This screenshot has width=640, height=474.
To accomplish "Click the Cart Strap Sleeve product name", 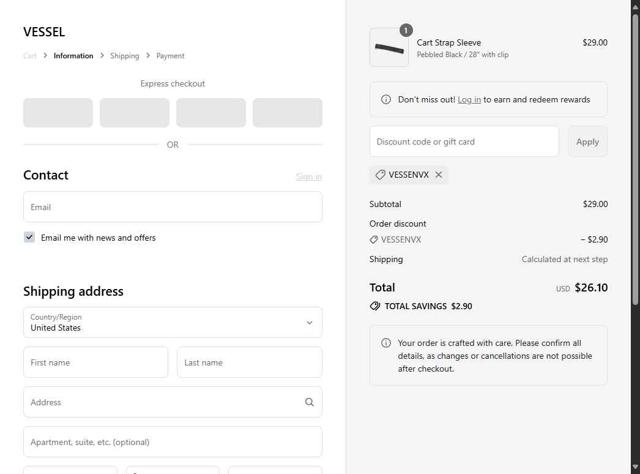I will [x=449, y=42].
